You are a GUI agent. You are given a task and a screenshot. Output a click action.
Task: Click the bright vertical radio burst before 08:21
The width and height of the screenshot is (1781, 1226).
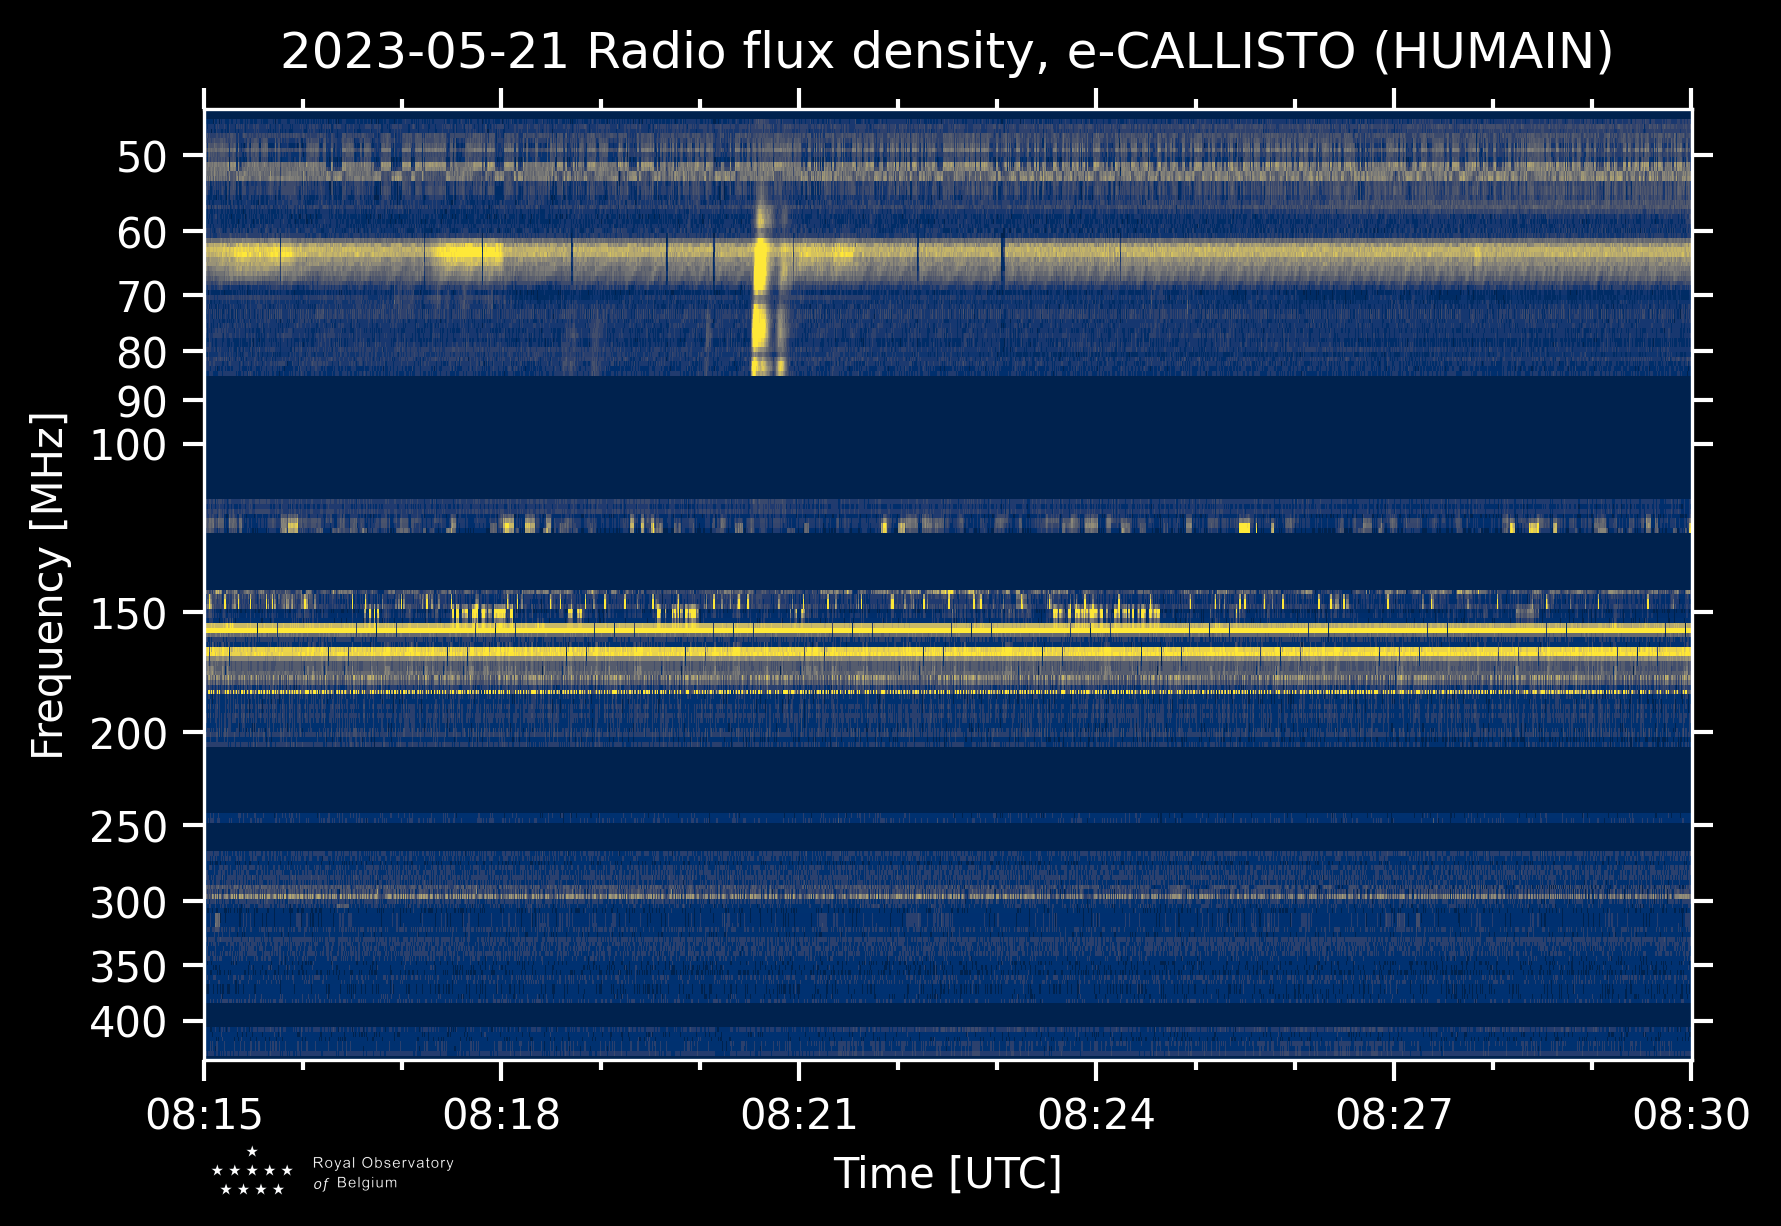tap(762, 290)
